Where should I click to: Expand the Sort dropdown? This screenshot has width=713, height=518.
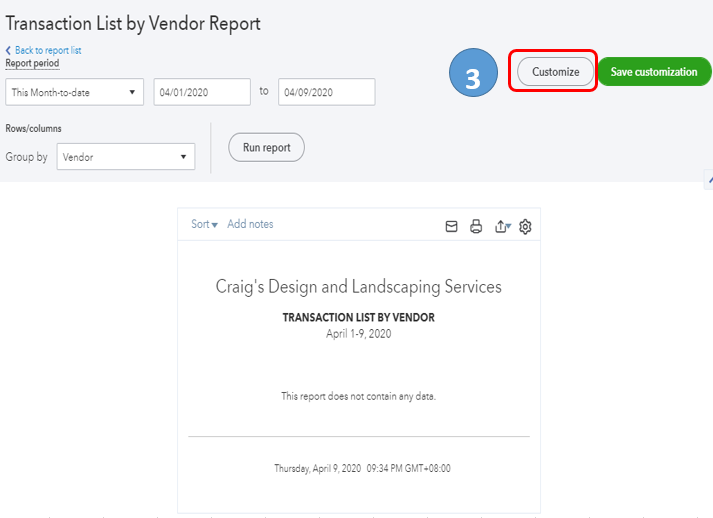pos(204,224)
